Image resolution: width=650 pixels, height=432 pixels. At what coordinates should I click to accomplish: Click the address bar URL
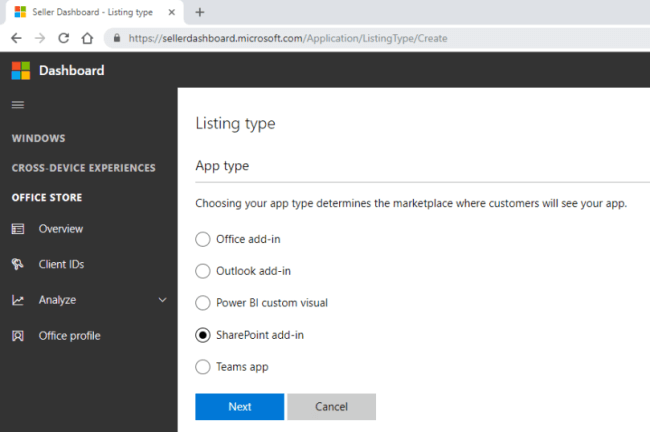(x=288, y=39)
